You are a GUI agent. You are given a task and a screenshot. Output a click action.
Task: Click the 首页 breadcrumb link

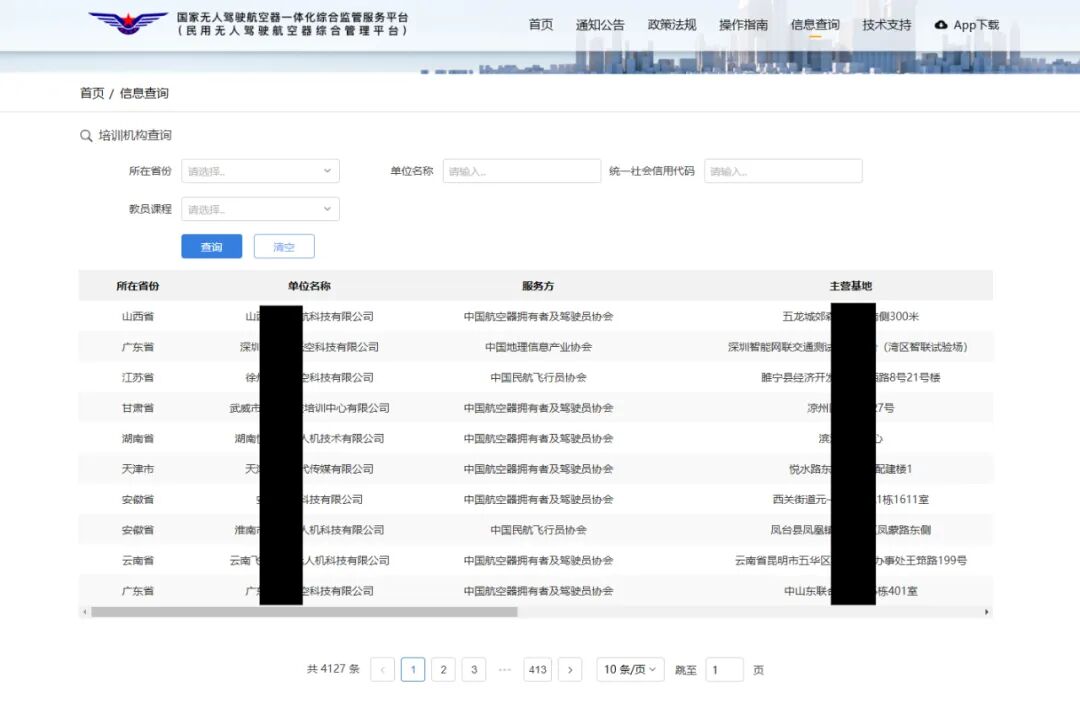point(92,93)
